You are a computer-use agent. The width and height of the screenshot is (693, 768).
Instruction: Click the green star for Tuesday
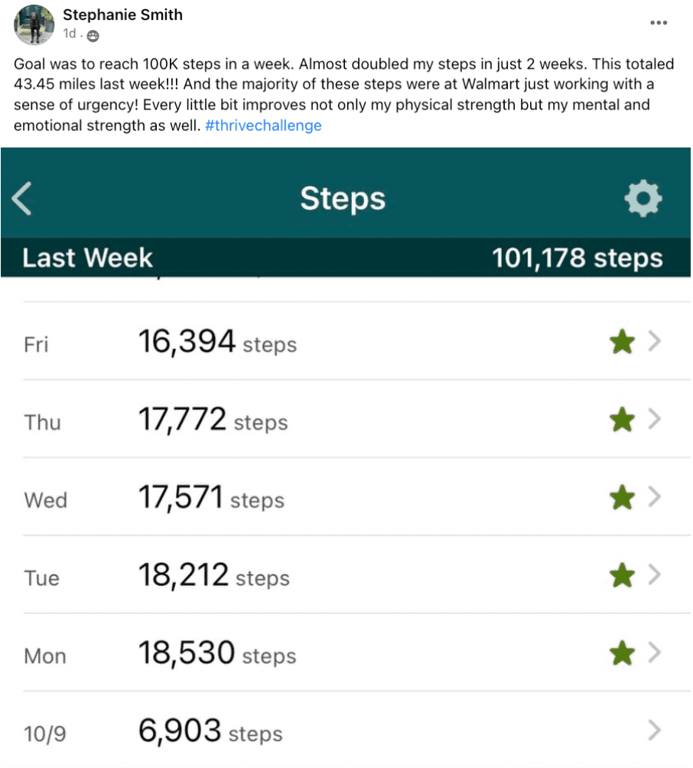coord(622,575)
